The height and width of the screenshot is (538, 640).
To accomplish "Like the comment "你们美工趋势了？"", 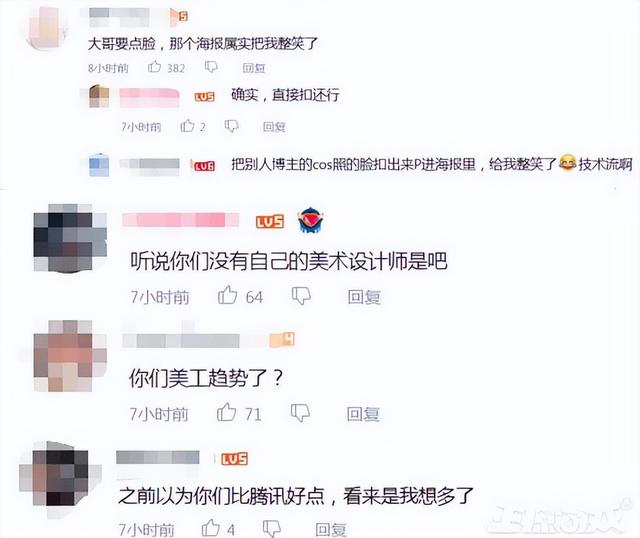I will pyautogui.click(x=226, y=412).
